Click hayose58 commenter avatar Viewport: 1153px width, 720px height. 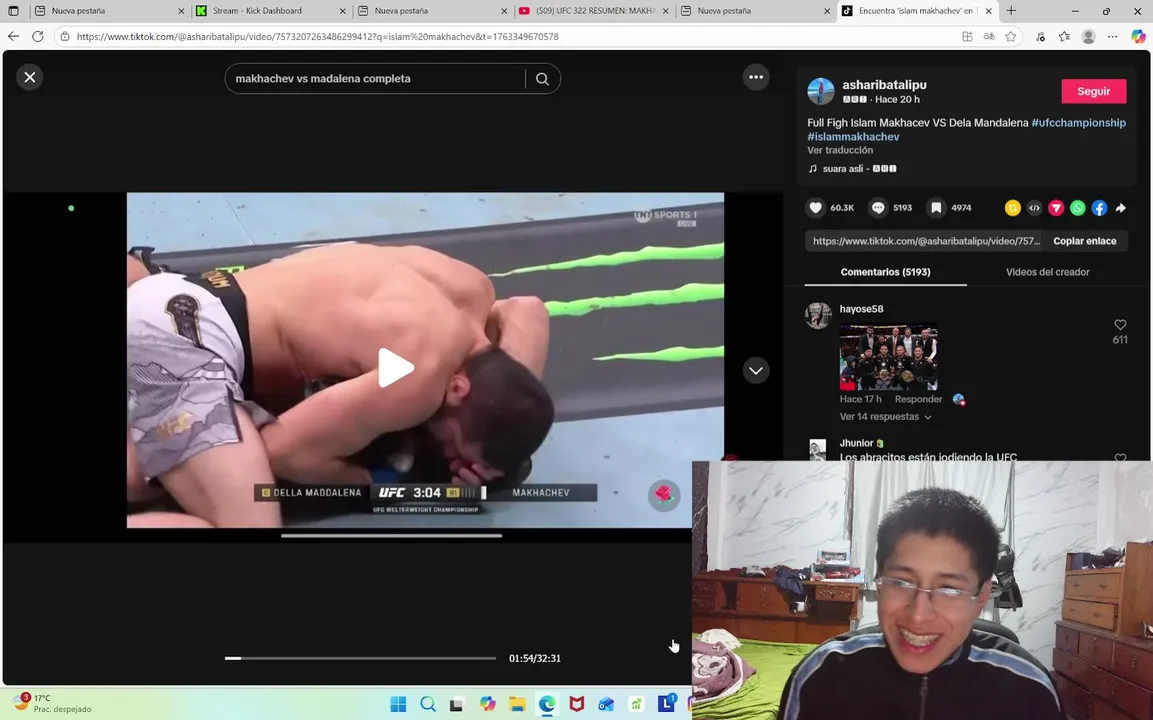pos(818,316)
